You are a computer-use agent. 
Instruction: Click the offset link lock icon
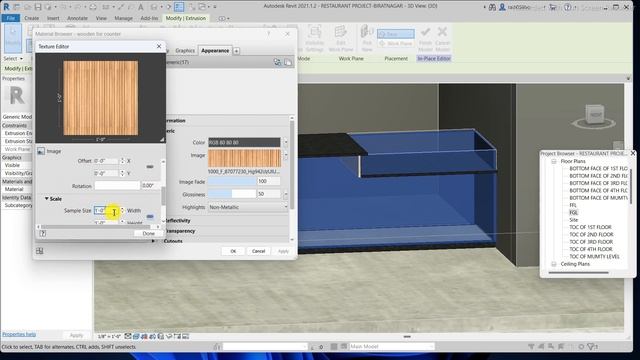[150, 167]
